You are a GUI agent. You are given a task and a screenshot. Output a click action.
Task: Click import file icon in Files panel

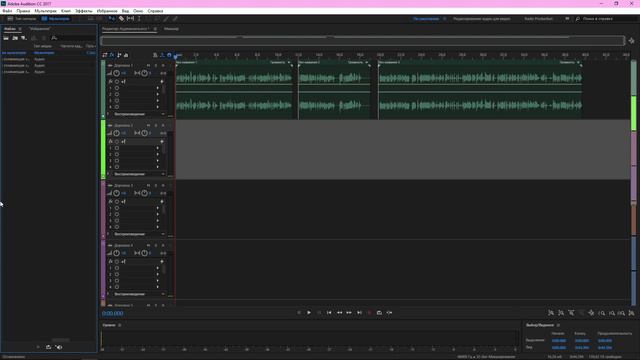pyautogui.click(x=15, y=38)
